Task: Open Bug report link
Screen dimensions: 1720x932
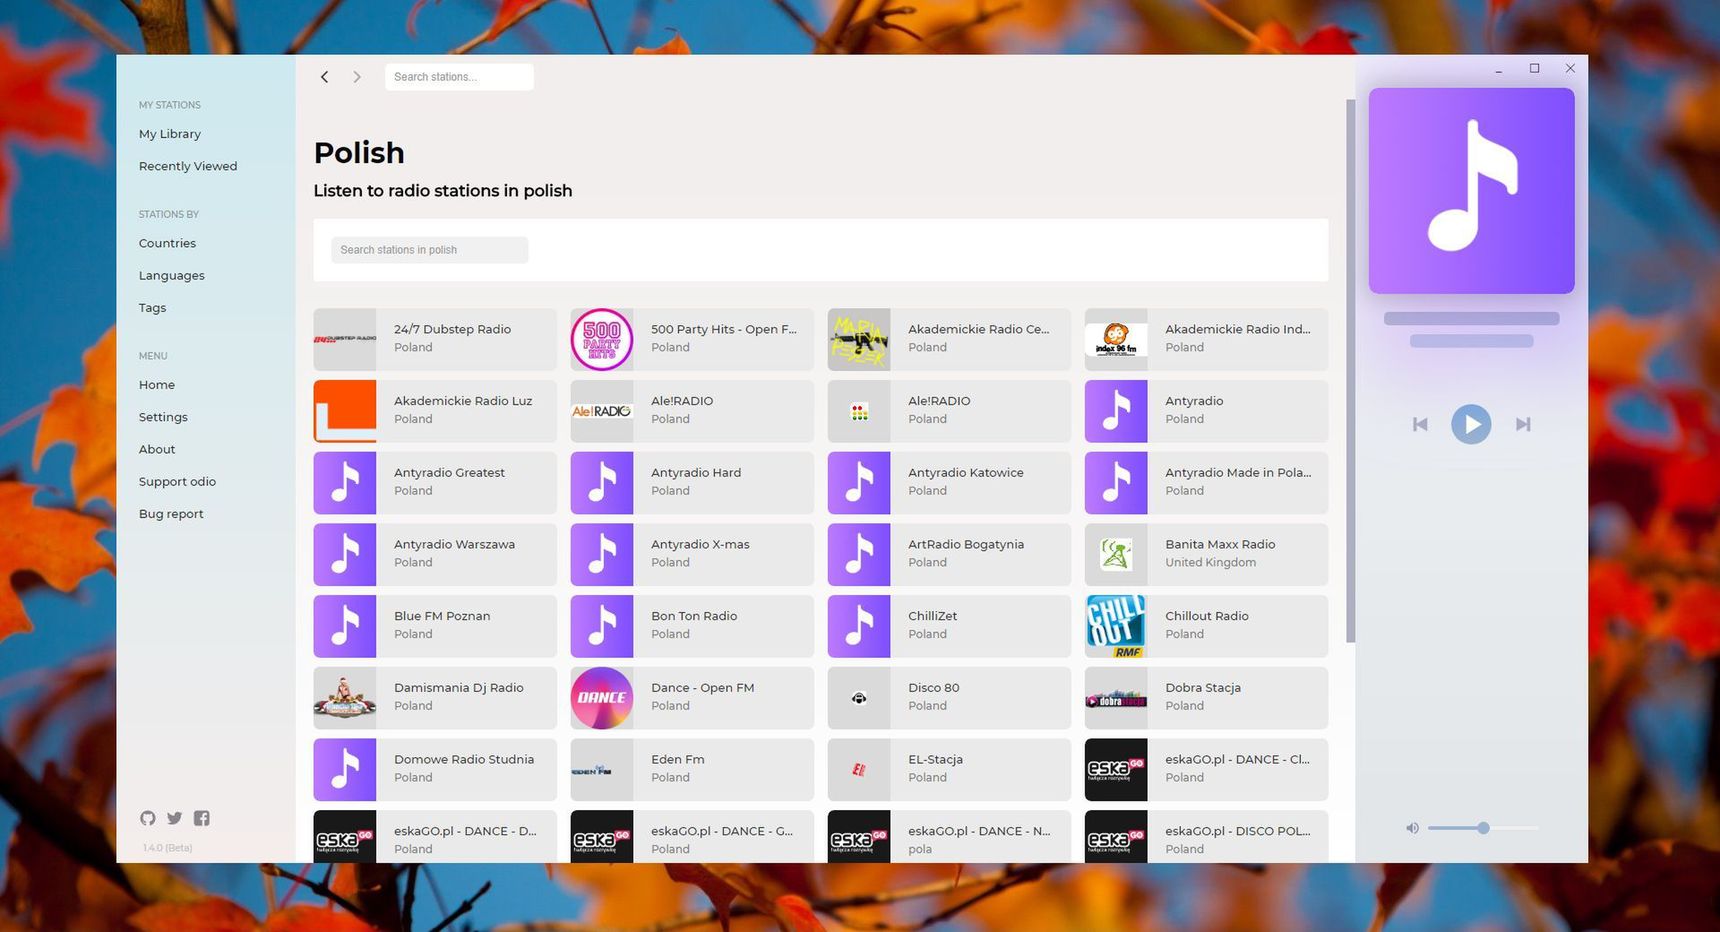Action: [171, 514]
